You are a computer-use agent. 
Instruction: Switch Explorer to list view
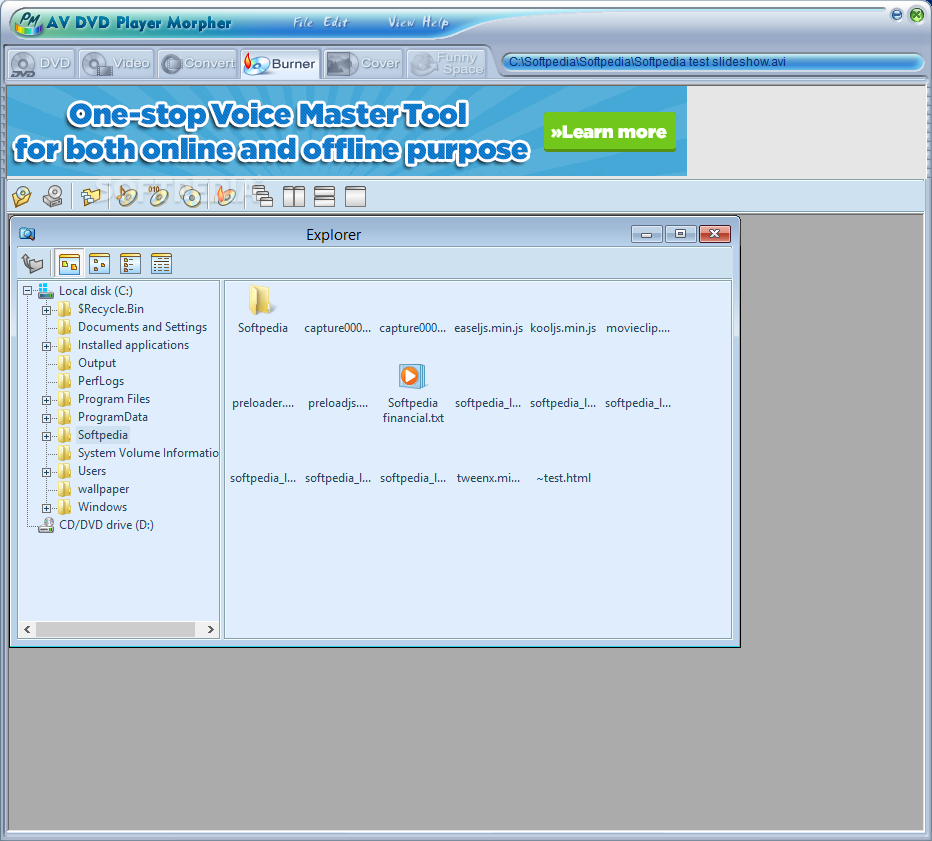(130, 263)
